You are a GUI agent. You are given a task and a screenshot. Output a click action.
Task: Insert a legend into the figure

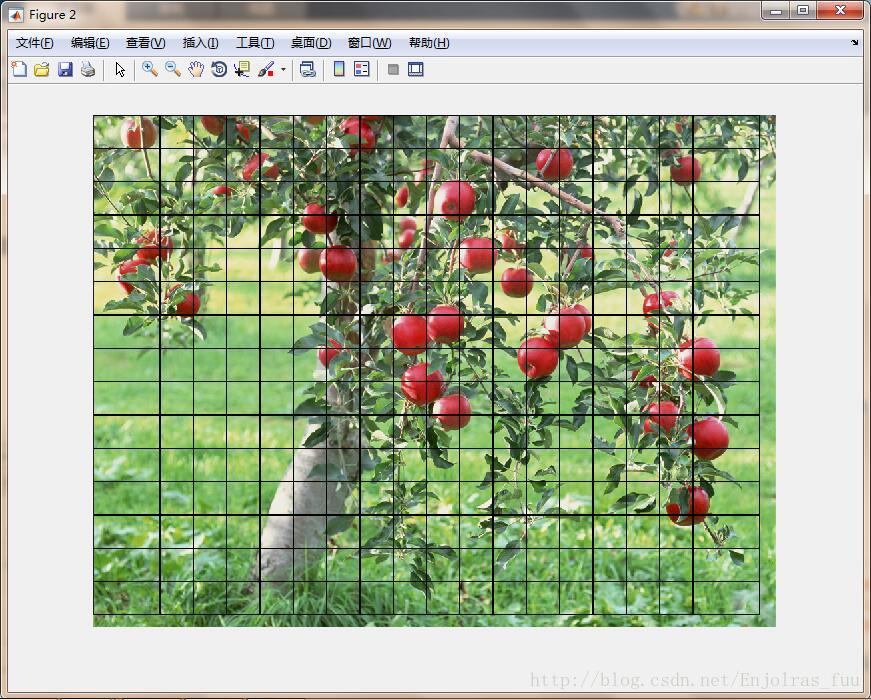360,69
